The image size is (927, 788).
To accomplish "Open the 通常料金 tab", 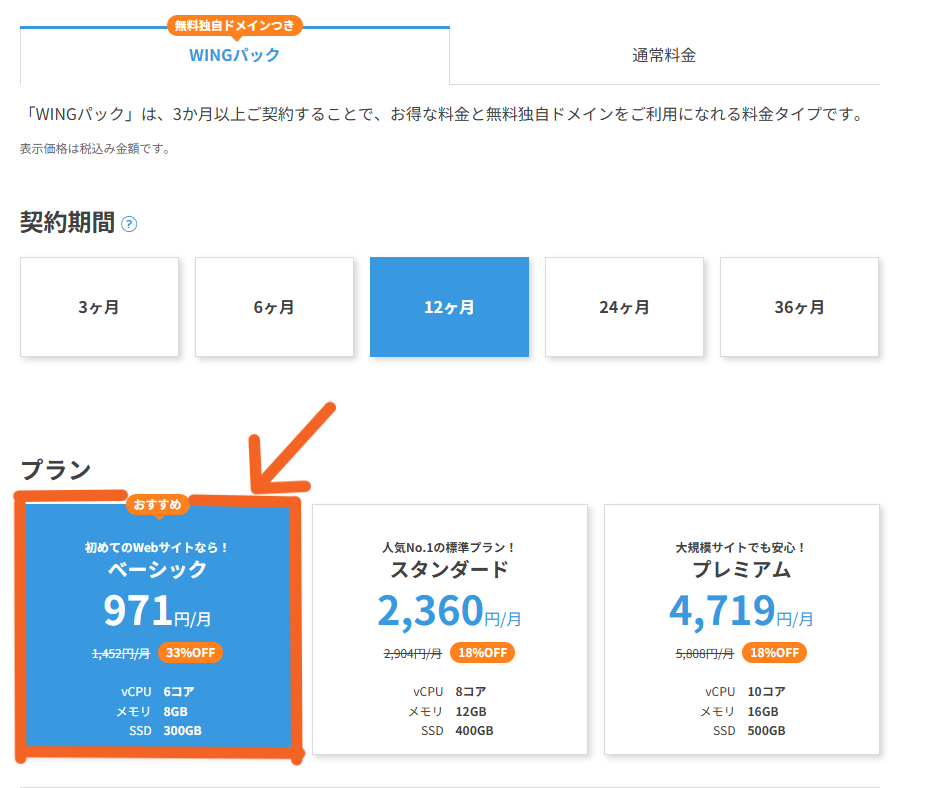I will 664,55.
